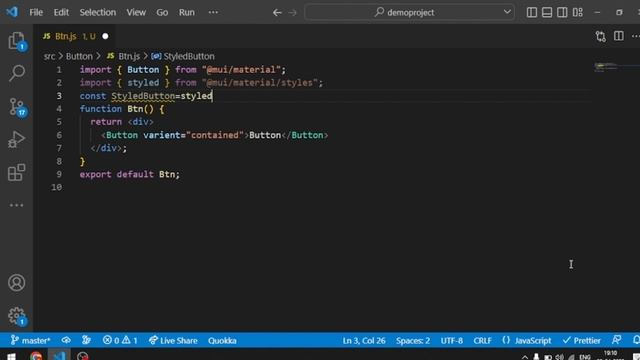Open the Explorer view in activity bar
The image size is (640, 360).
16,41
